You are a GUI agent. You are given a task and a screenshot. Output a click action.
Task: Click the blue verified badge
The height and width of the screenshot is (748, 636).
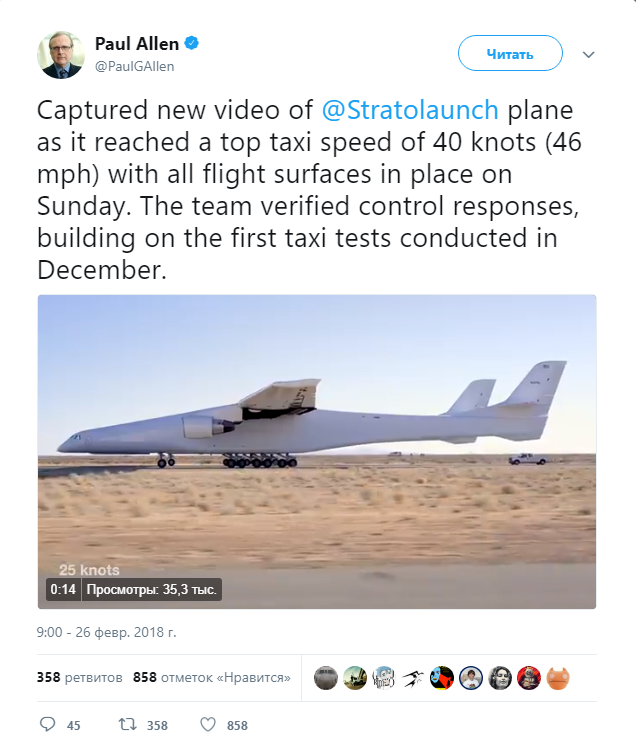point(190,44)
